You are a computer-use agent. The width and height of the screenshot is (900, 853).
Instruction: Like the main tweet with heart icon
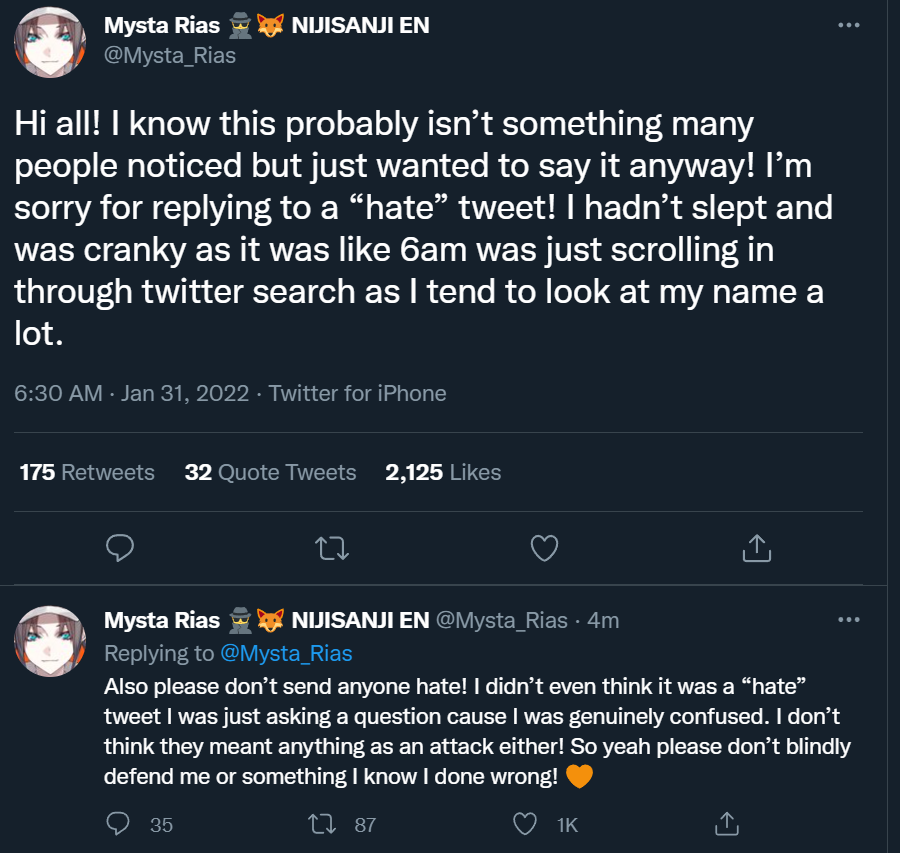[x=544, y=548]
